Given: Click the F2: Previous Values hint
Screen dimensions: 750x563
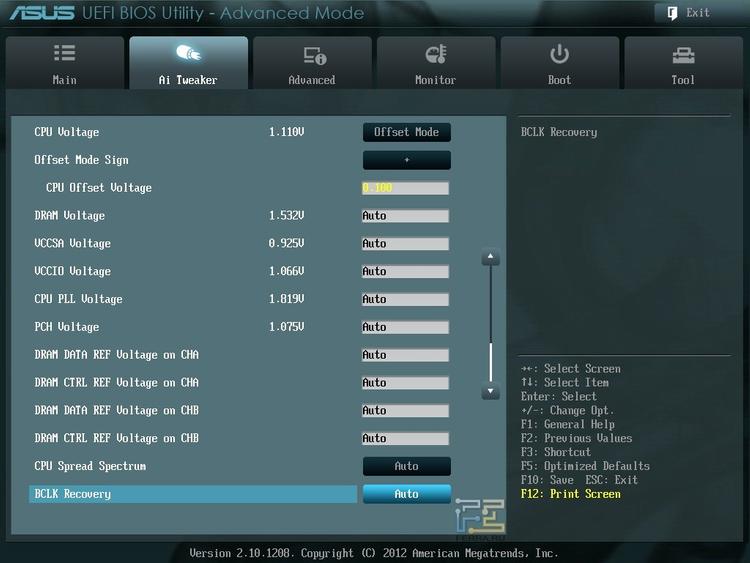Looking at the screenshot, I should click(576, 438).
